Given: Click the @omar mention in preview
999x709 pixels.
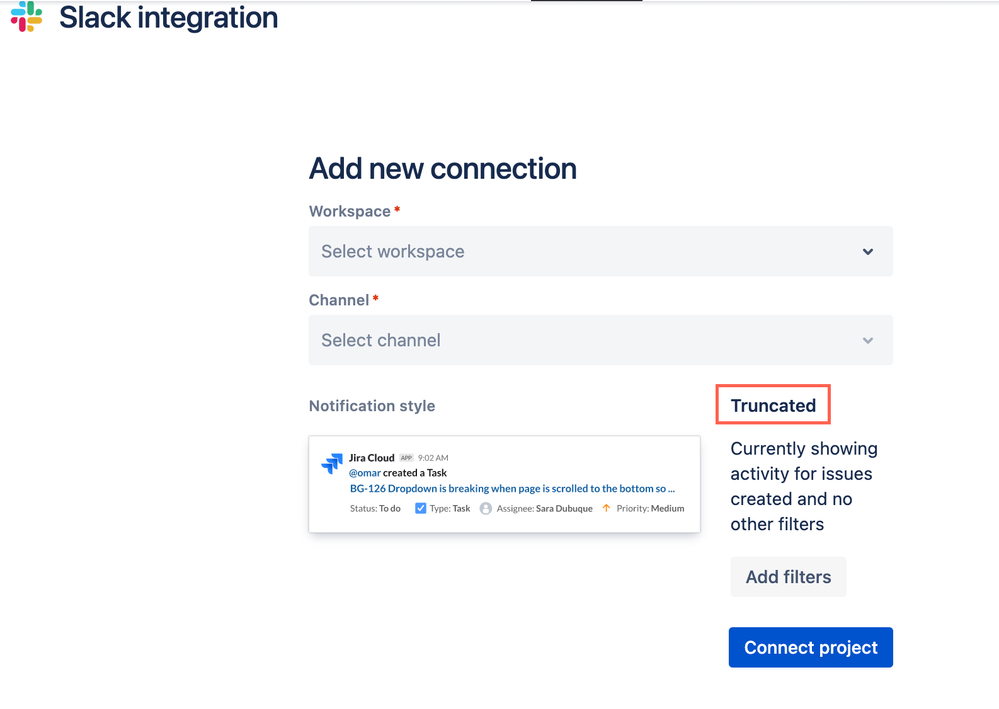Looking at the screenshot, I should click(x=364, y=473).
